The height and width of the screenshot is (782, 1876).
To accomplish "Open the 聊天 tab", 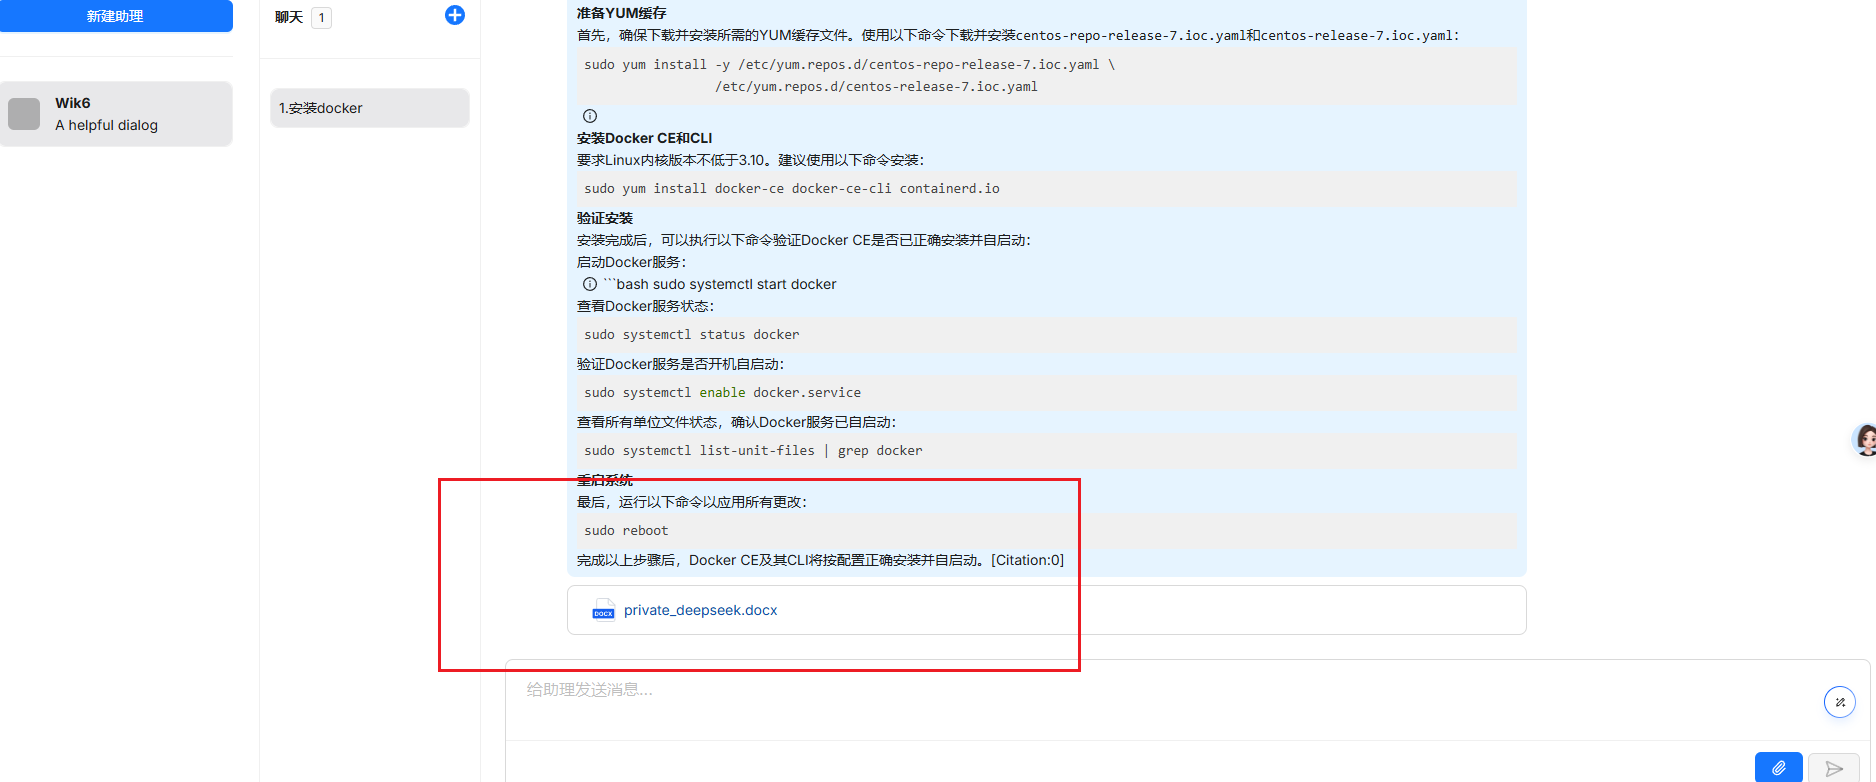I will [289, 17].
